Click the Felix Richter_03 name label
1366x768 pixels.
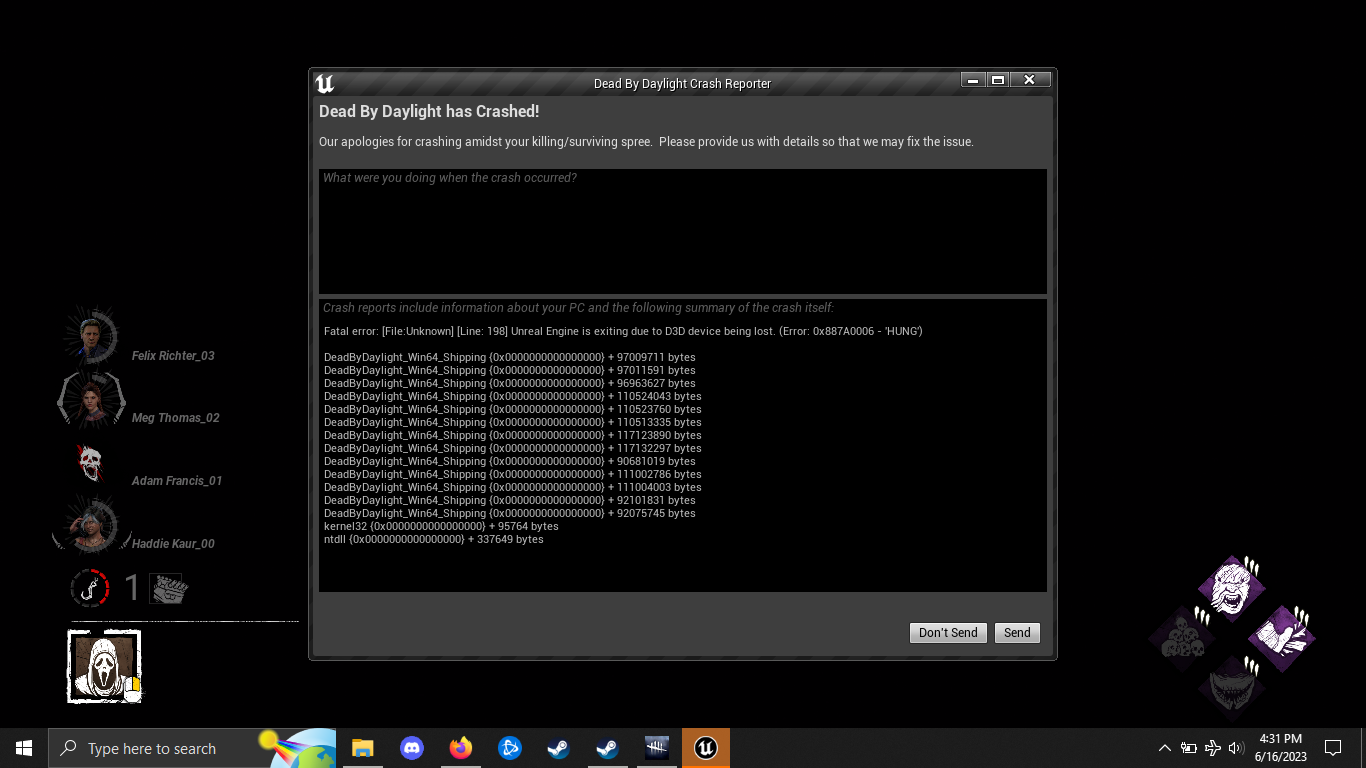[173, 356]
